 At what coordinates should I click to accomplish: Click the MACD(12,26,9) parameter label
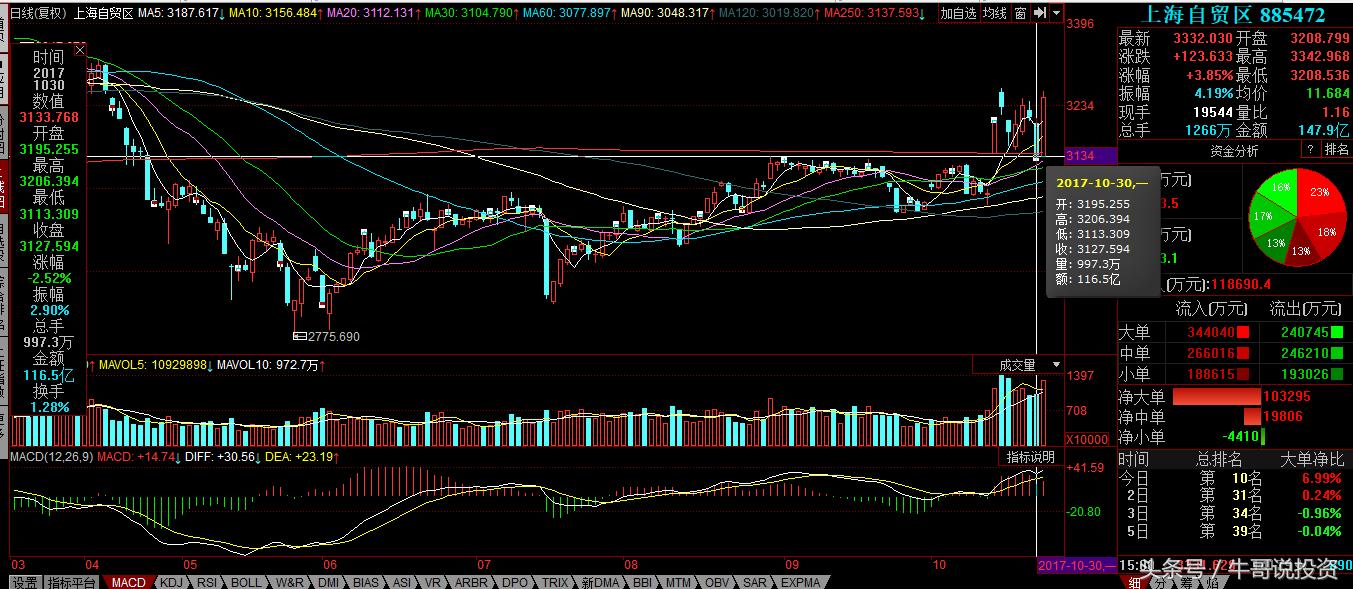50,456
